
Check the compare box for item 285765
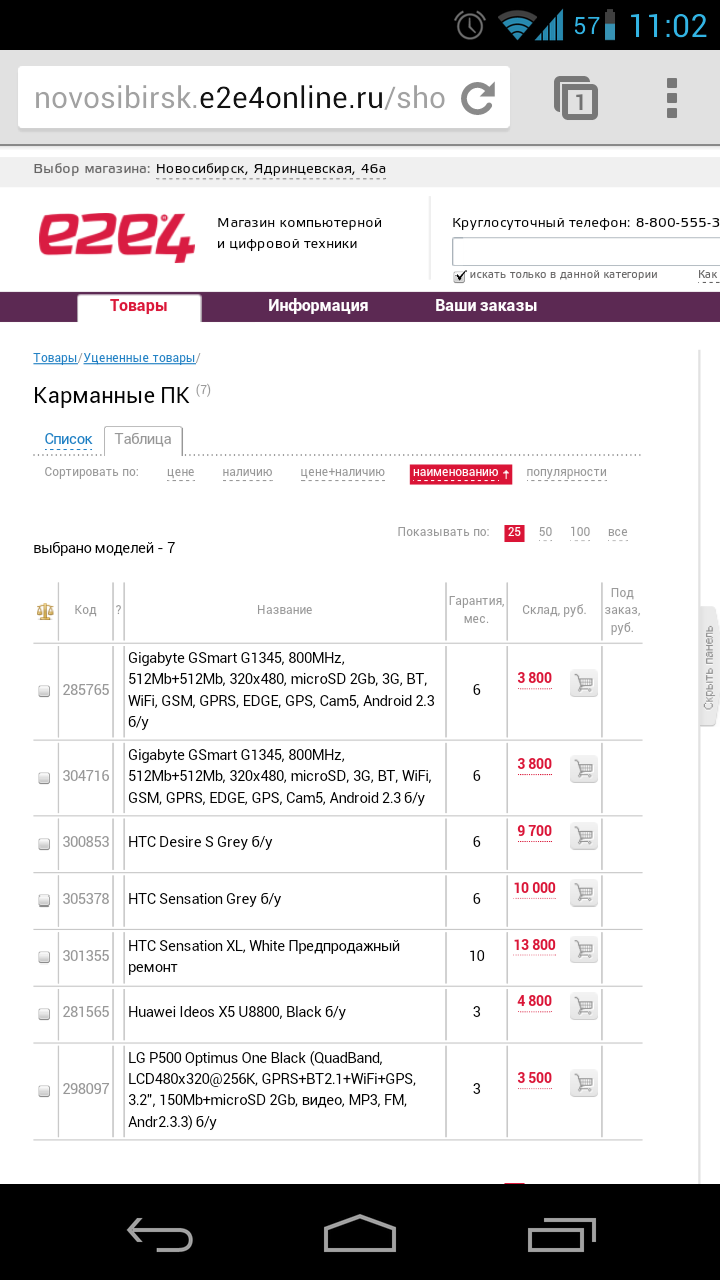44,691
